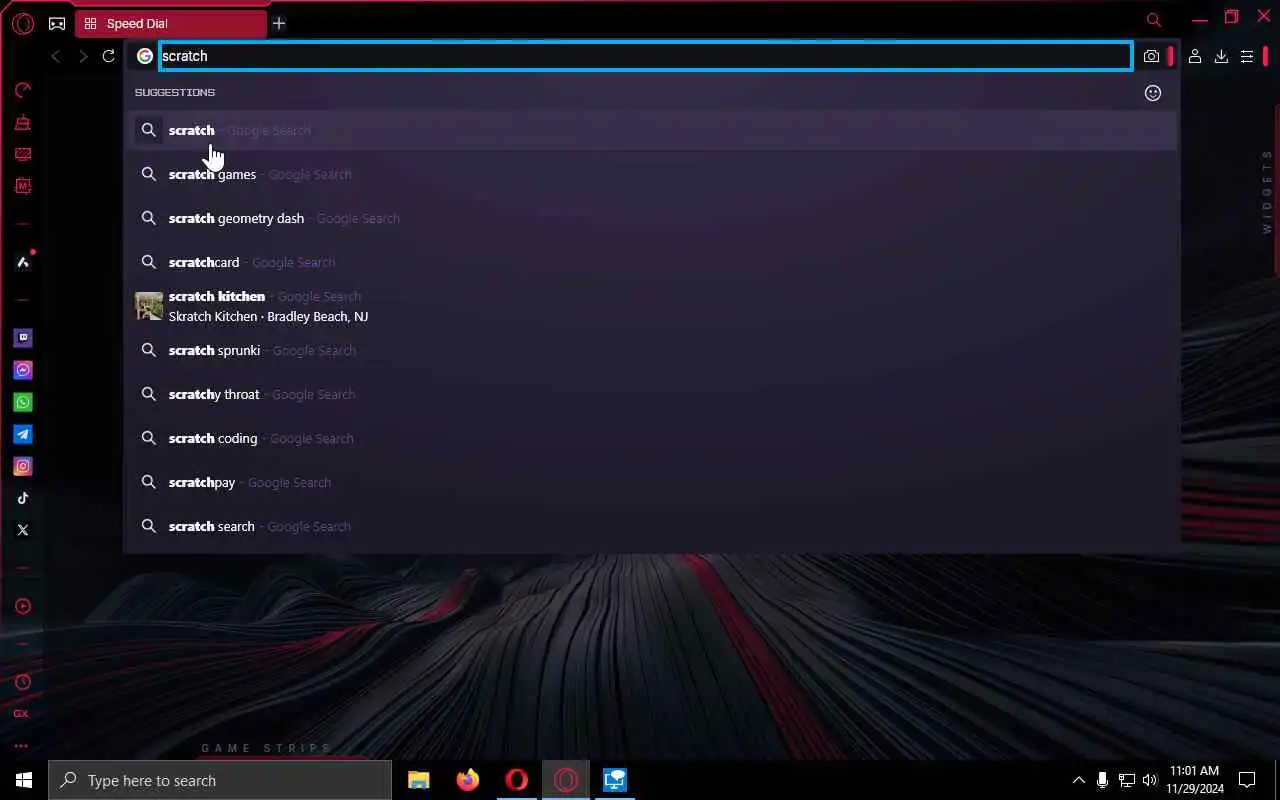The height and width of the screenshot is (800, 1280).
Task: Launch Firefox from the taskbar
Action: point(467,780)
